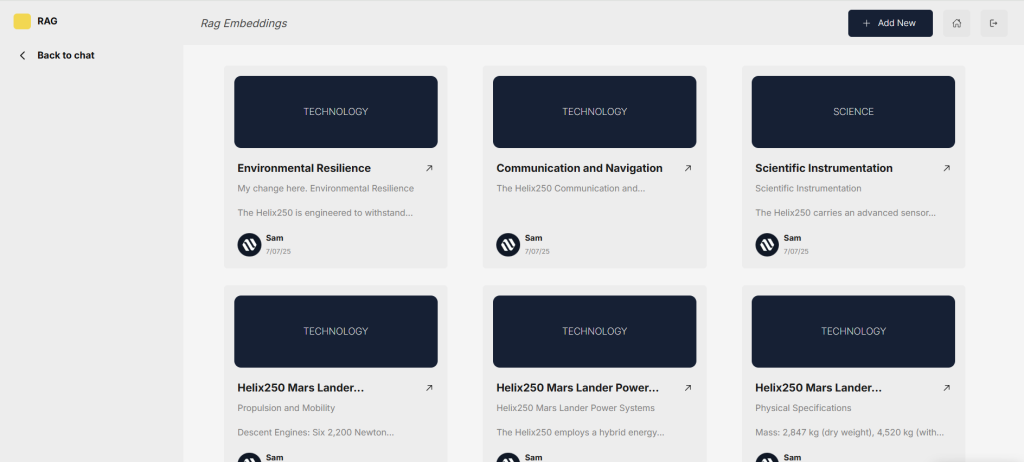Click the TECHNOLOGY banner above Propulsion and Mobility
The width and height of the screenshot is (1024, 462).
336,331
